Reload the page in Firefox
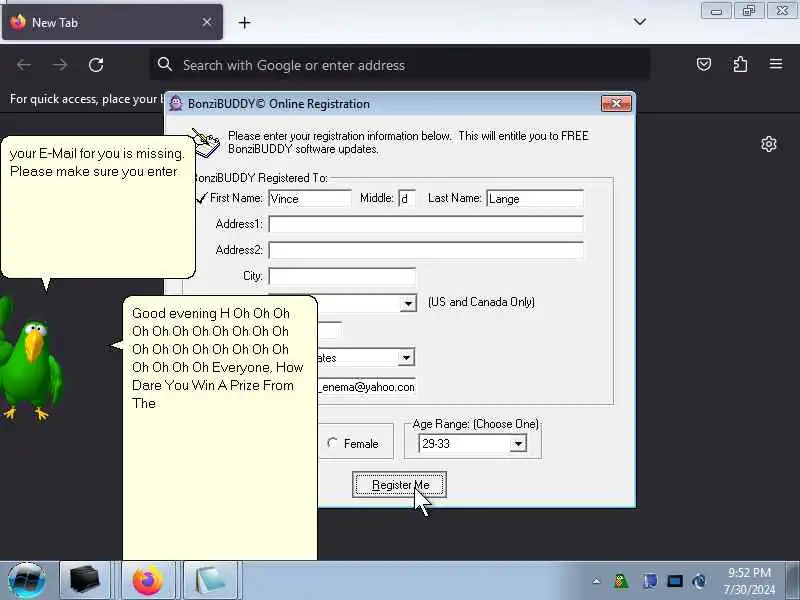The height and width of the screenshot is (600, 800). point(96,65)
